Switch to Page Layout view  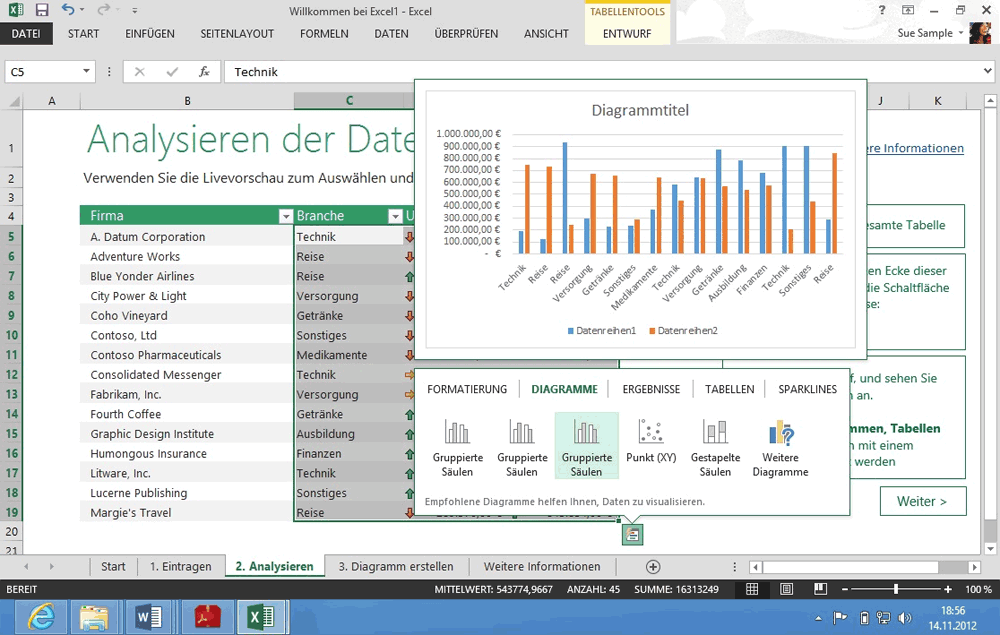pyautogui.click(x=786, y=589)
